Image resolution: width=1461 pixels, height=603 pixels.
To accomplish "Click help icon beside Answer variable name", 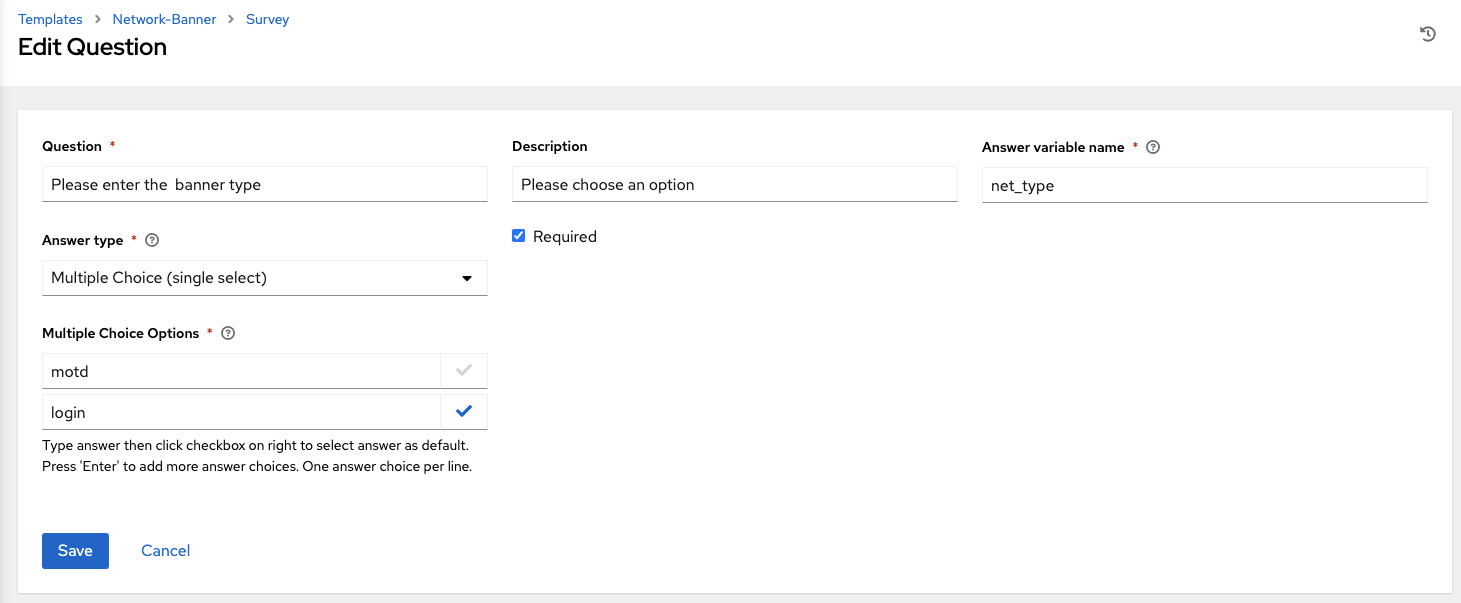I will (x=1153, y=147).
